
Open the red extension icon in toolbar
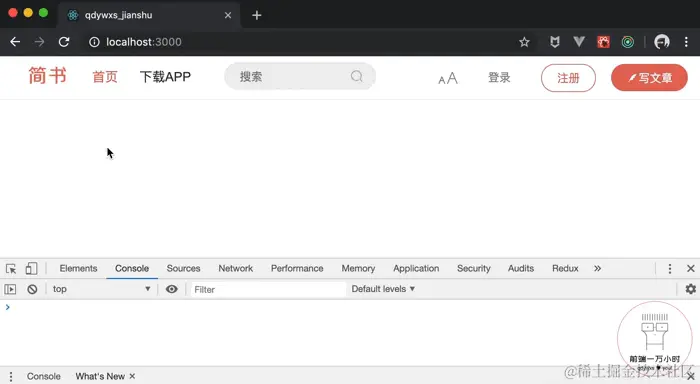(603, 42)
